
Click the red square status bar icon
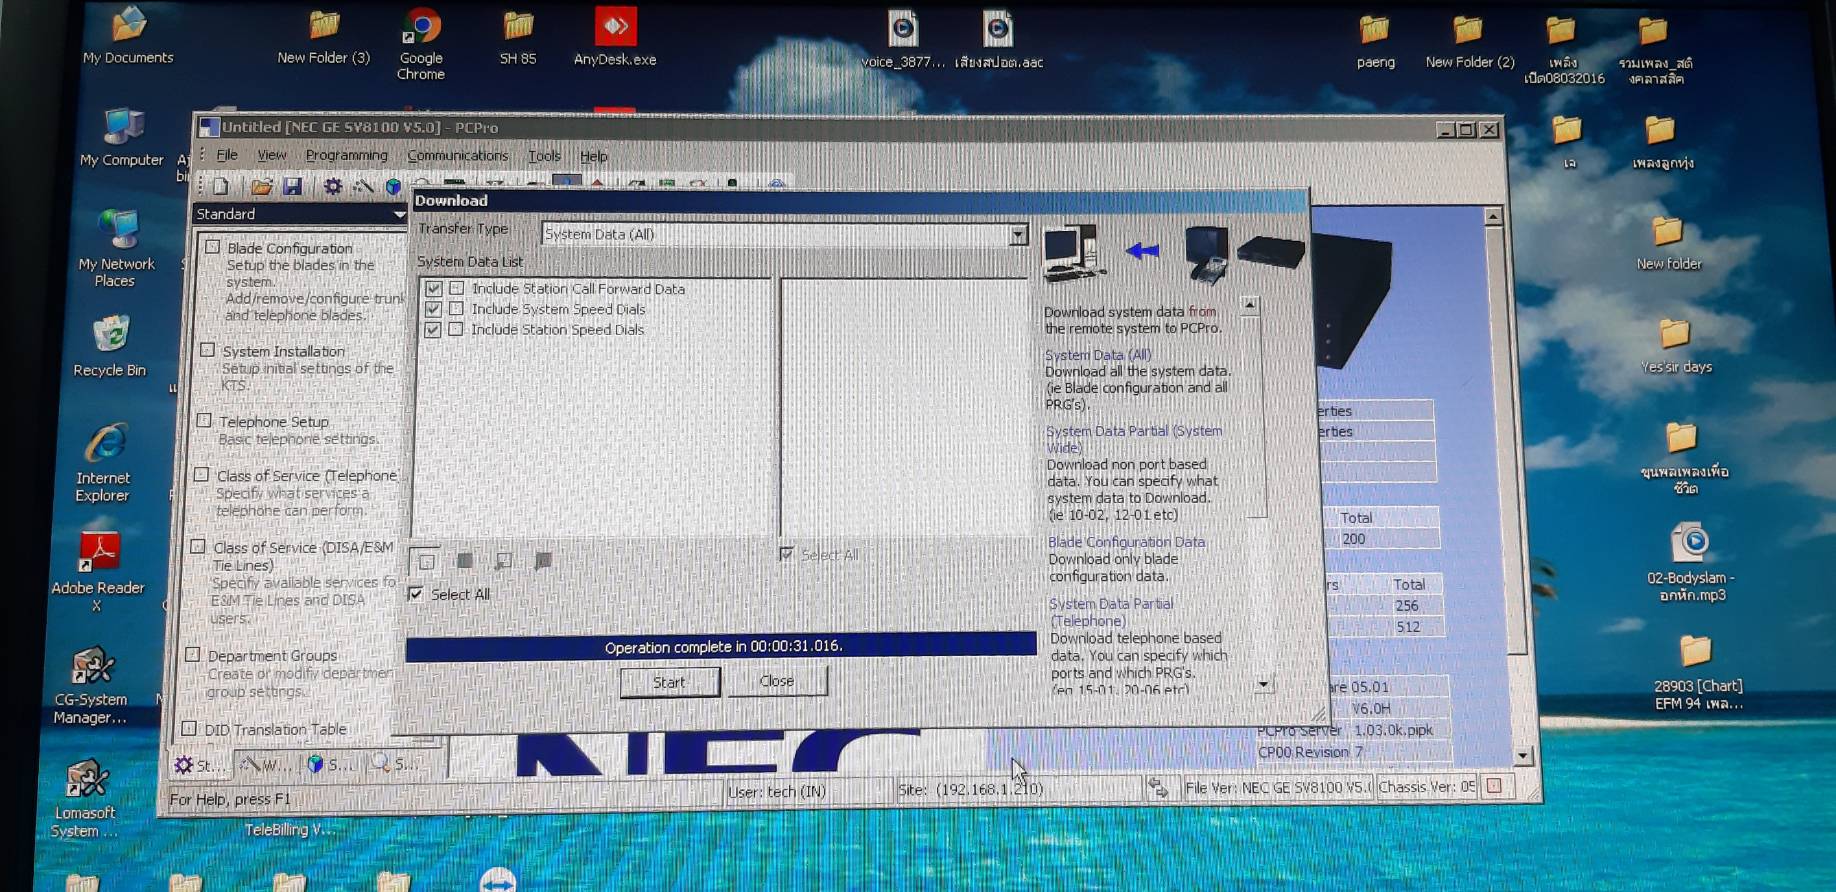tap(1494, 786)
